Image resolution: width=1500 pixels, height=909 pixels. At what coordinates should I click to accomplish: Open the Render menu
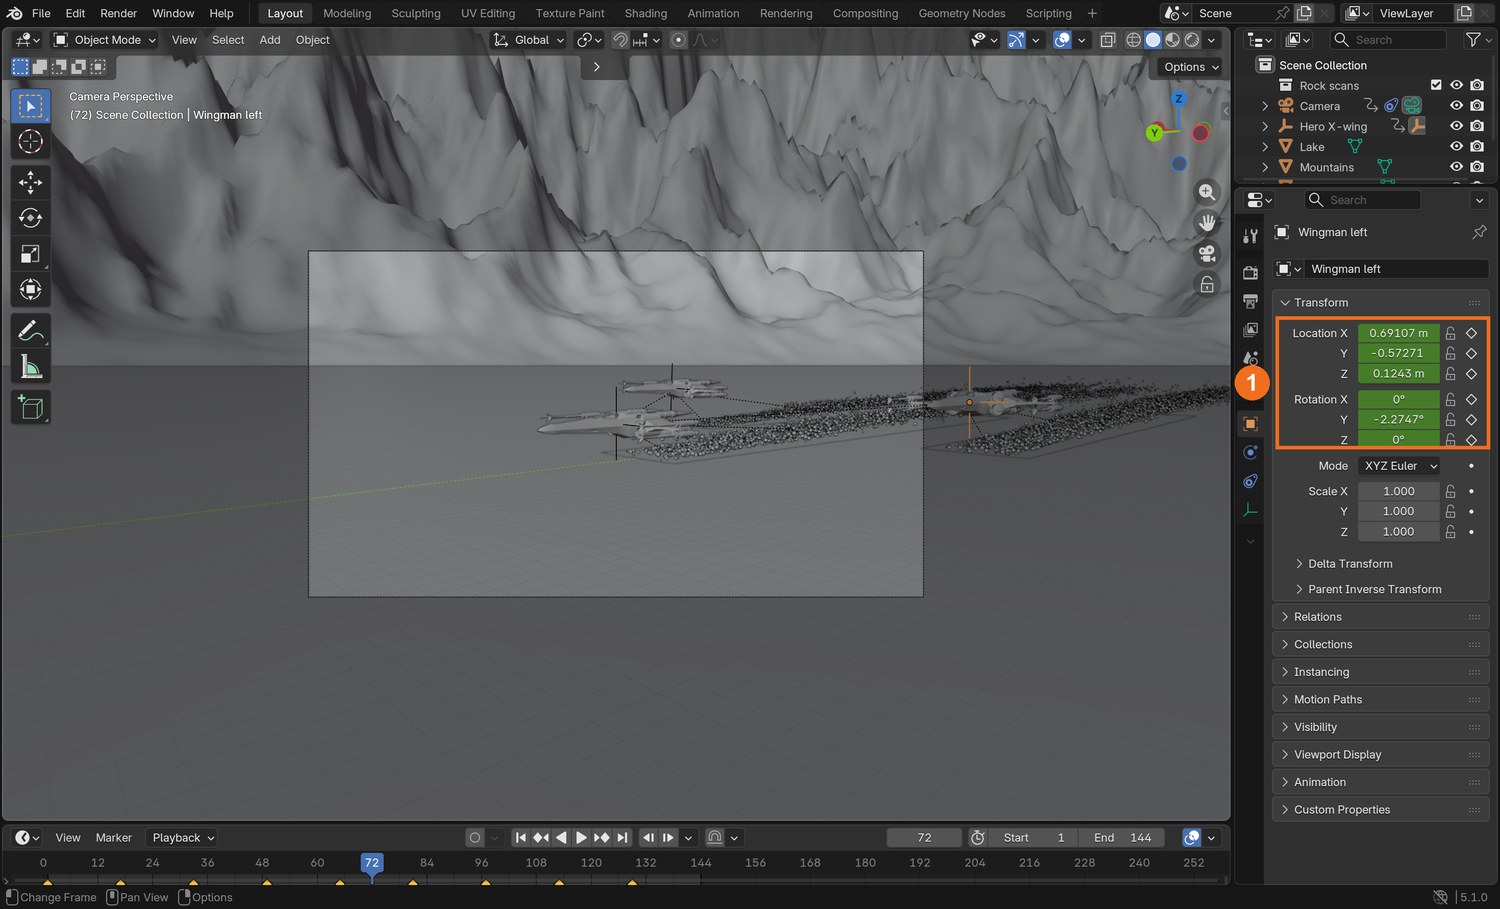pyautogui.click(x=118, y=13)
